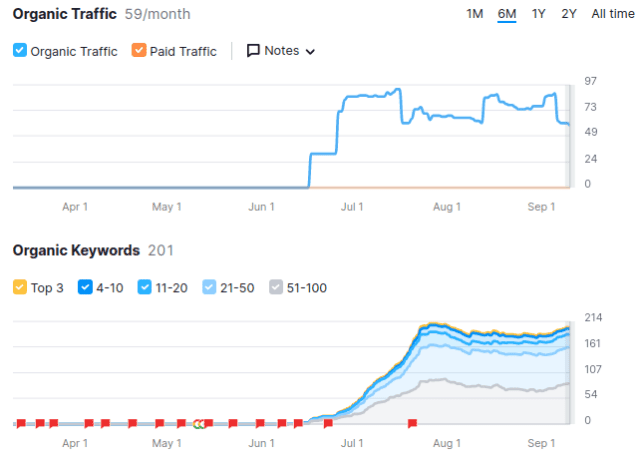
Task: Click the Notes speech bubble icon
Action: (x=253, y=51)
